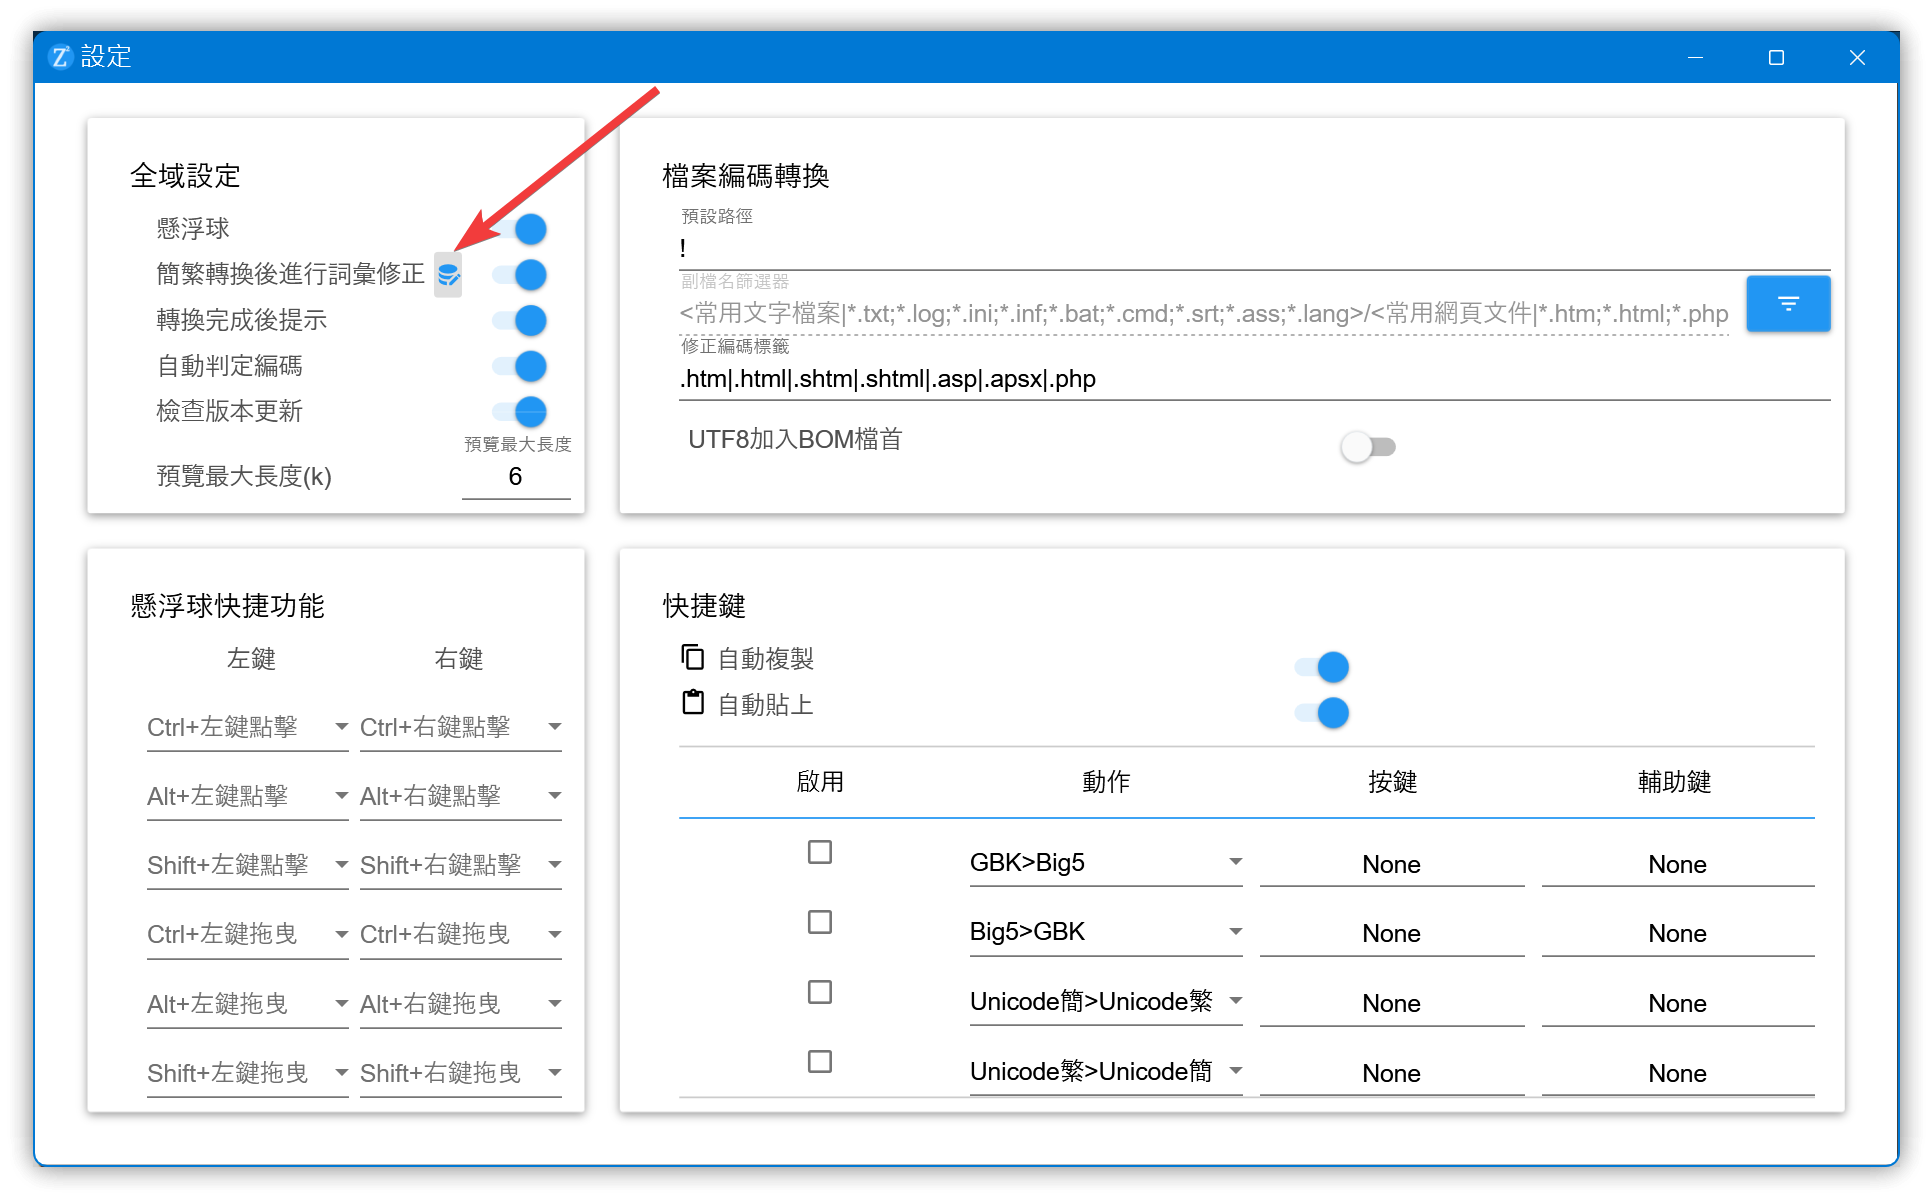Screen dimensions: 1927x1196
Task: Disable 自動判定編碼 toggle
Action: tap(520, 366)
